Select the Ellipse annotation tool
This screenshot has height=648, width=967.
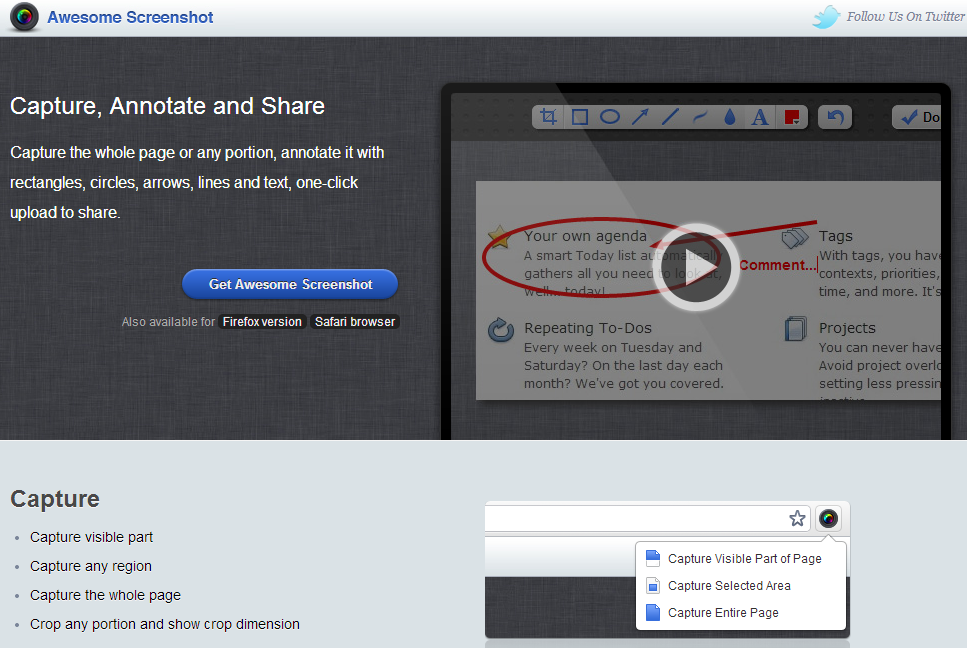(x=610, y=117)
